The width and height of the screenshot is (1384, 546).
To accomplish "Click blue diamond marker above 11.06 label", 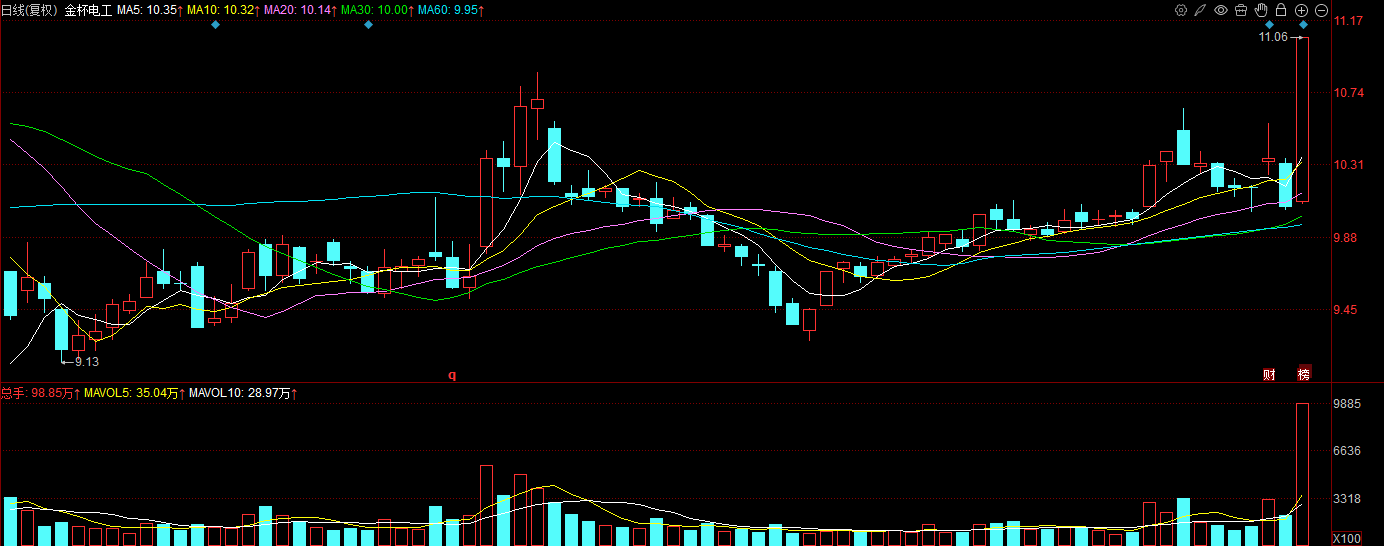I will coord(1269,25).
